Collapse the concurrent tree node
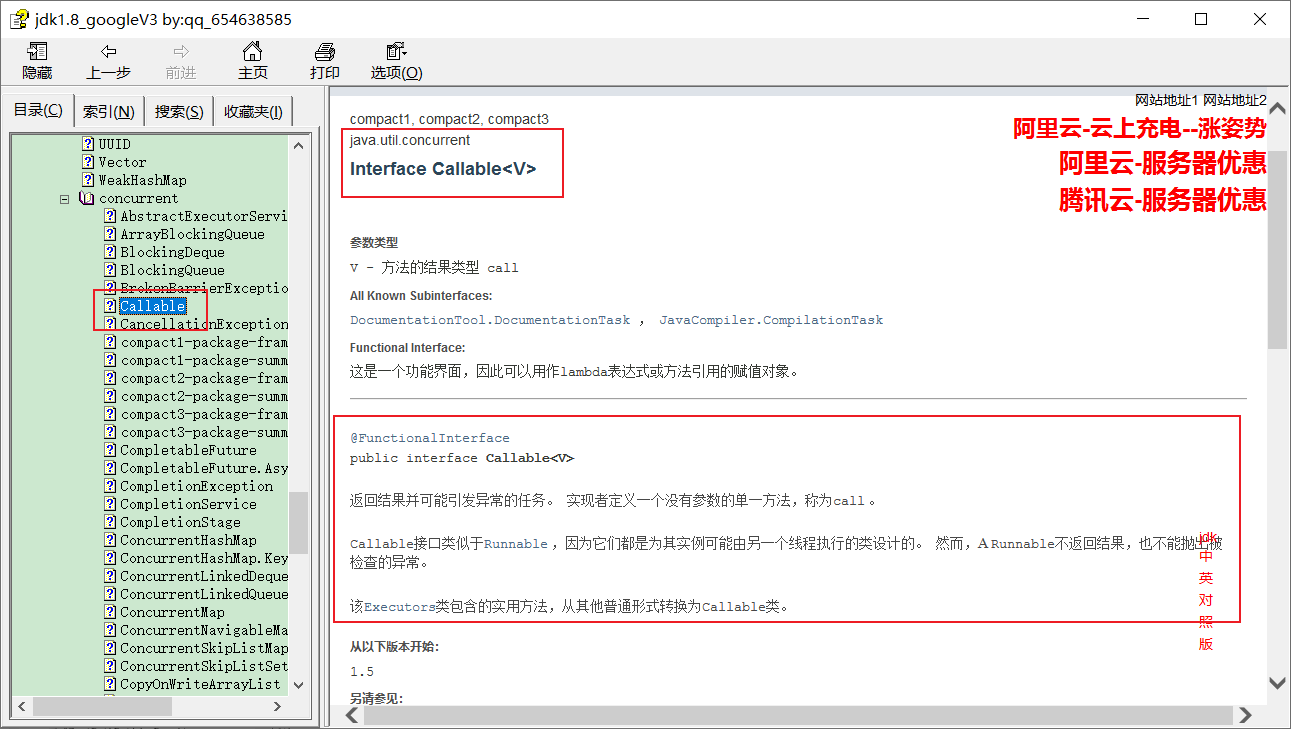1291x729 pixels. coord(64,198)
